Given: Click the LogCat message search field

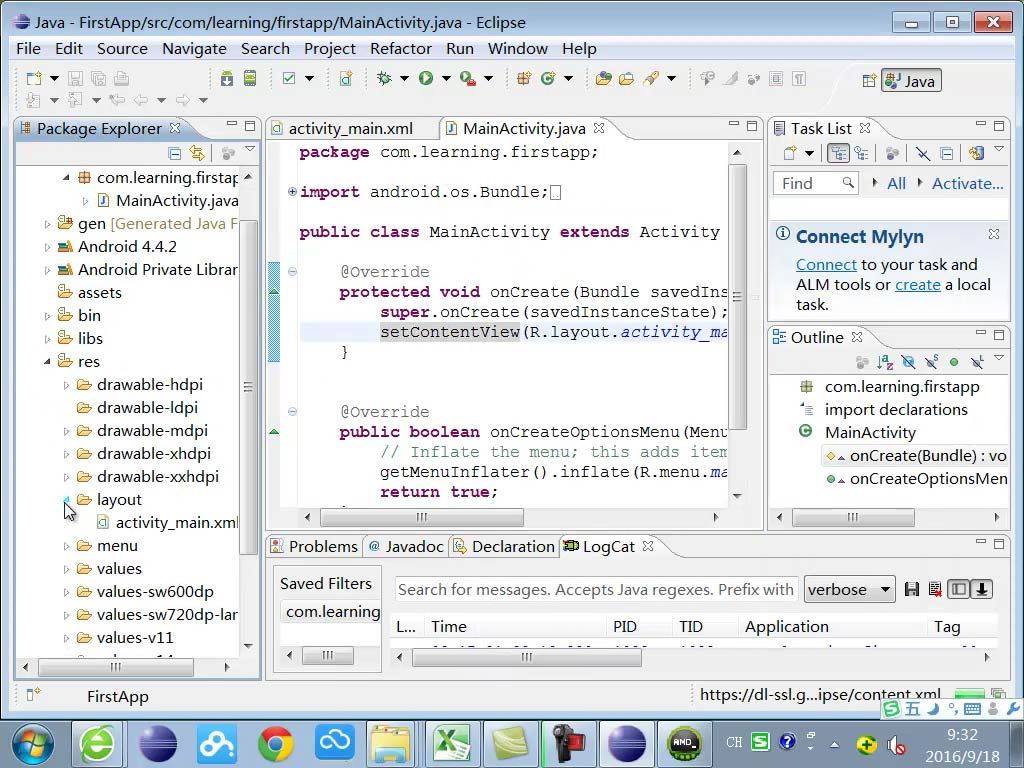Looking at the screenshot, I should pos(596,590).
